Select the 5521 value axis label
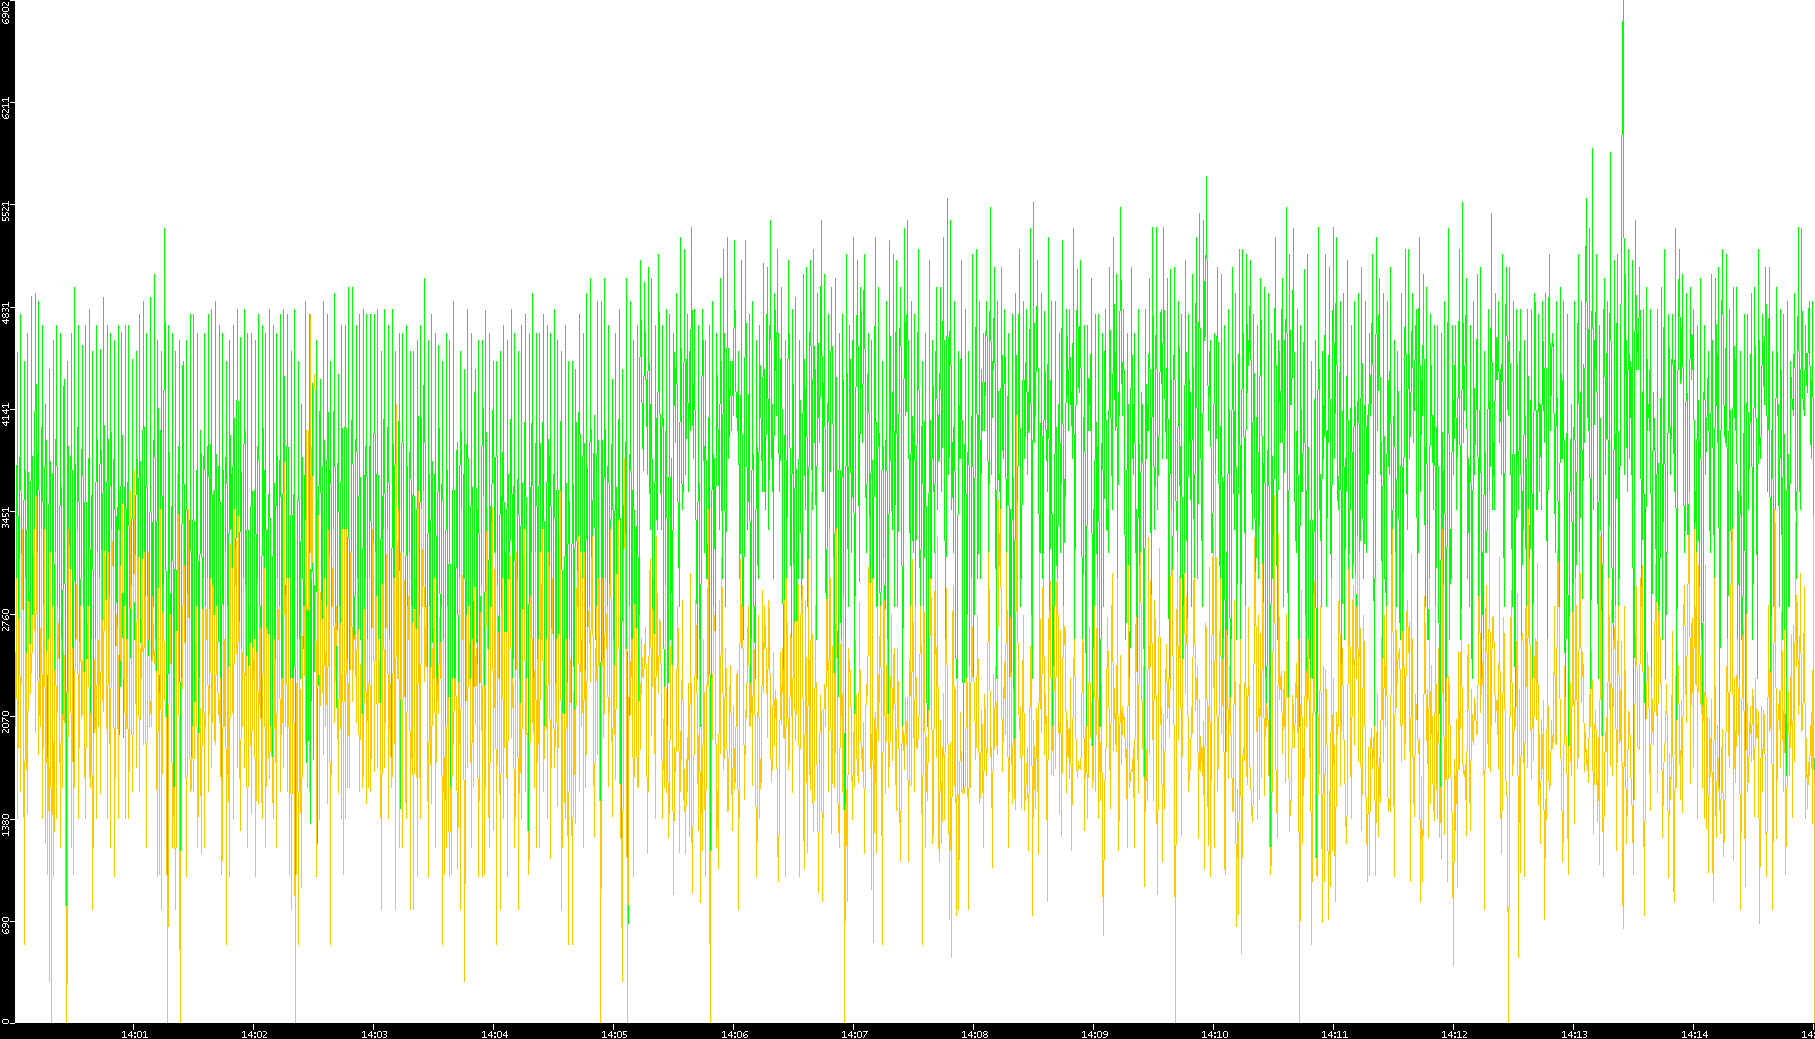 pyautogui.click(x=6, y=211)
